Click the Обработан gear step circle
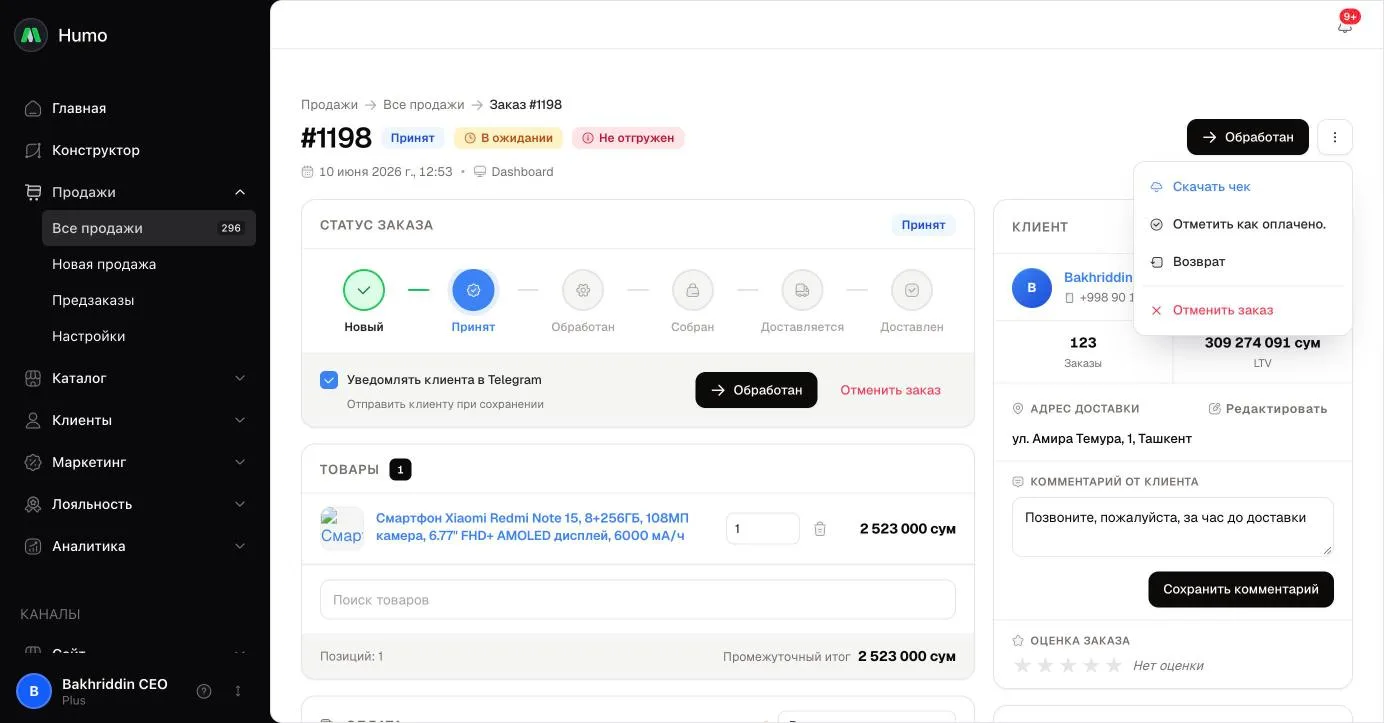 click(x=583, y=290)
